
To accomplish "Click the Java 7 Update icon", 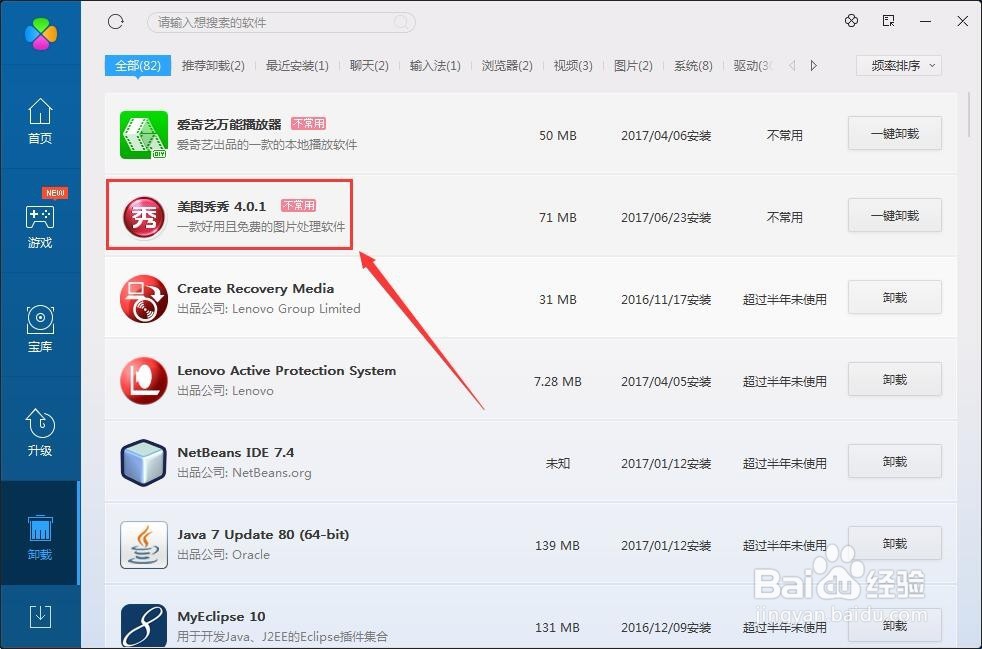I will click(x=144, y=545).
